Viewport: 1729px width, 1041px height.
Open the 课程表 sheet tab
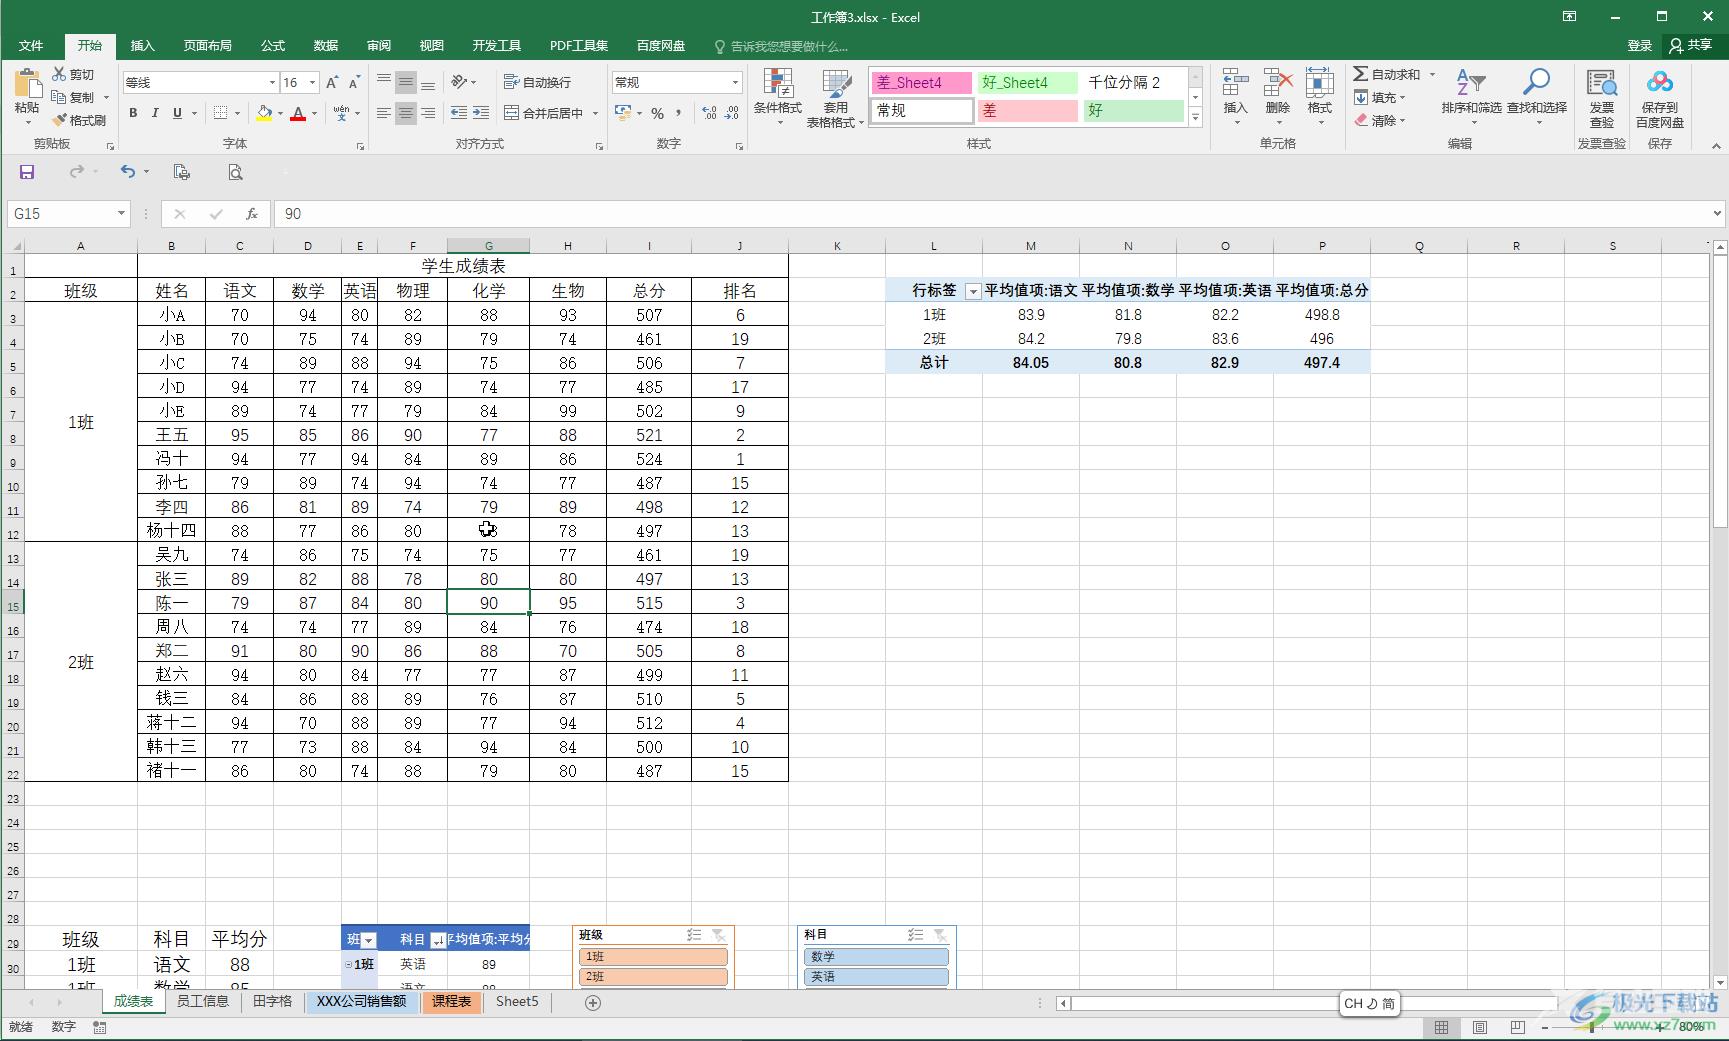coord(451,1002)
